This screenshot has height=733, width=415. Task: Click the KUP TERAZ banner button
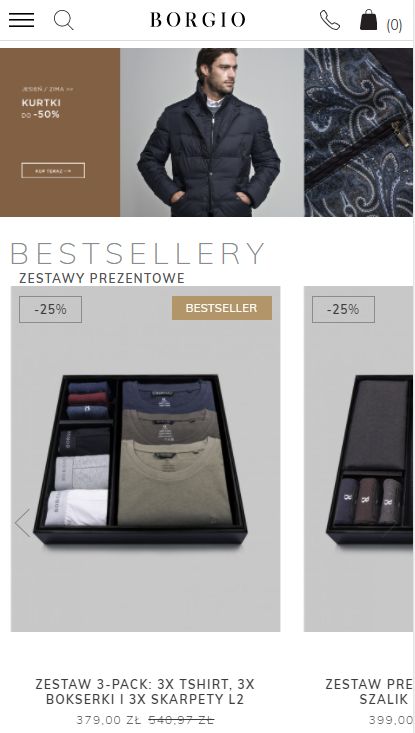click(x=53, y=171)
